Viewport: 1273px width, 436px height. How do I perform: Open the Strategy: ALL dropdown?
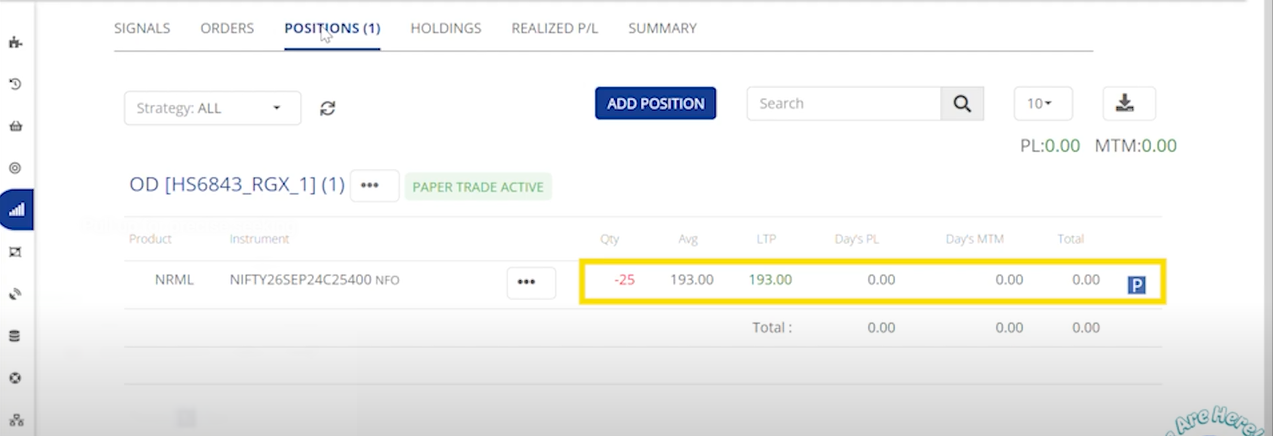click(x=212, y=108)
